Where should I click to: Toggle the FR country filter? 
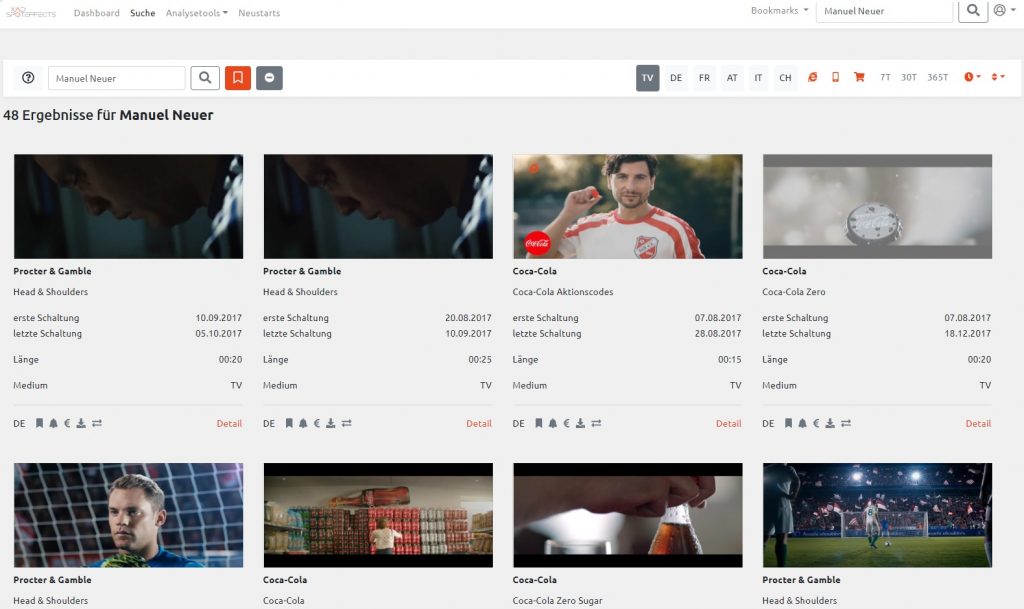tap(704, 78)
